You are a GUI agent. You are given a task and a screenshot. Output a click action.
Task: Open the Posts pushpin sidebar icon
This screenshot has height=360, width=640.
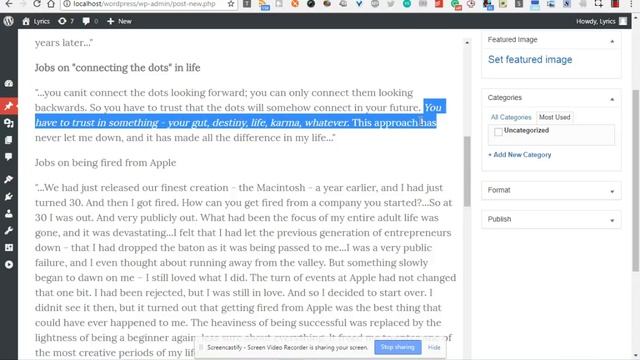pyautogui.click(x=9, y=107)
